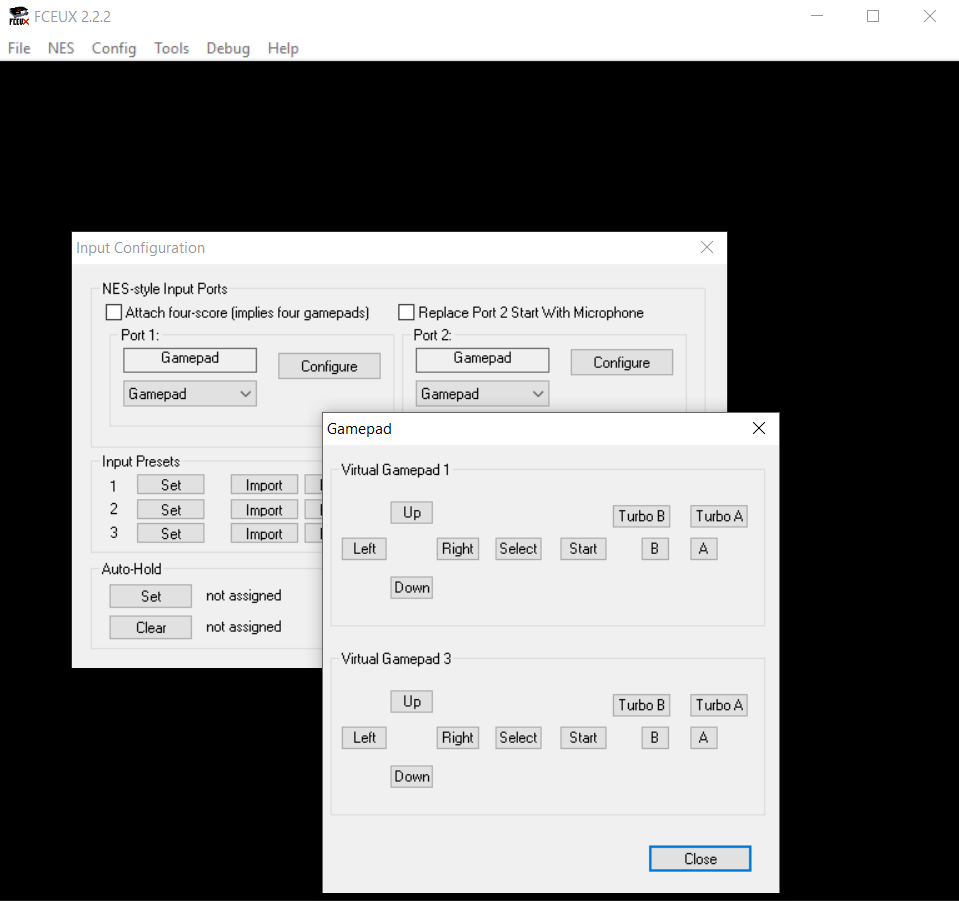Close the Gamepad dialog with X icon
This screenshot has width=959, height=901.
point(758,428)
